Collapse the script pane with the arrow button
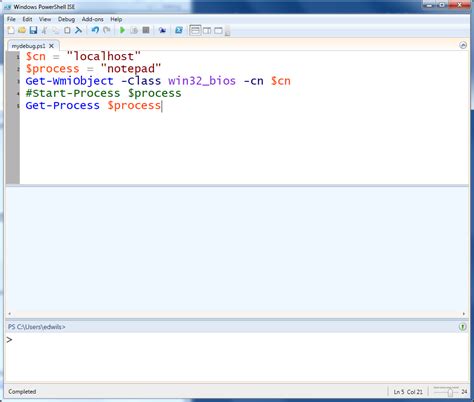The width and height of the screenshot is (474, 402). [x=463, y=45]
